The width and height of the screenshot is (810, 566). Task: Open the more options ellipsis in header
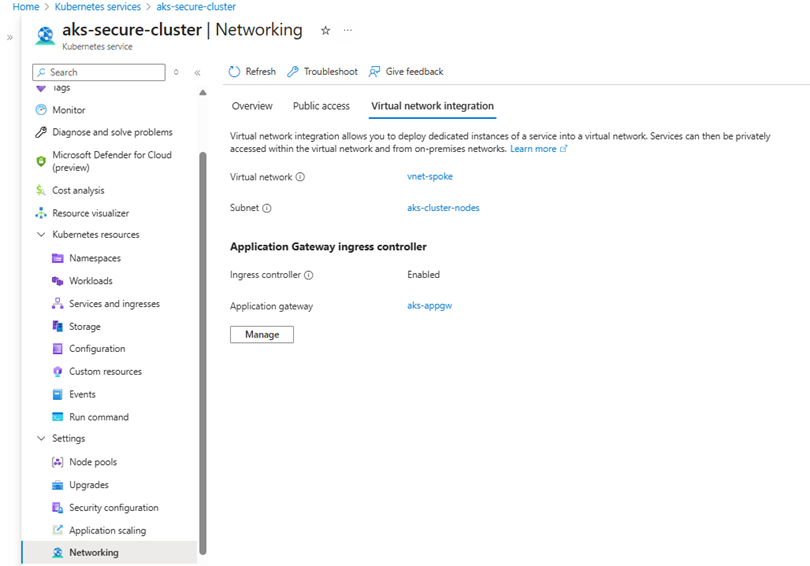(x=348, y=30)
